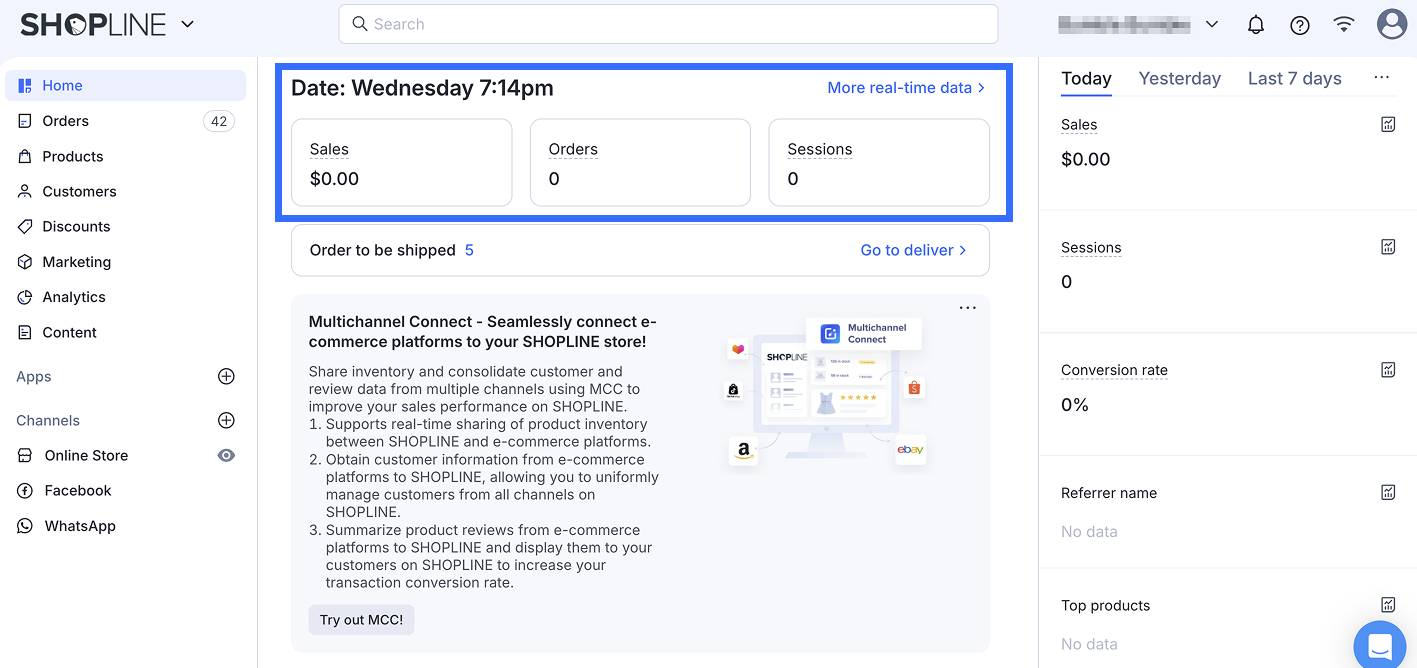Switch to the Yesterday tab
The width and height of the screenshot is (1417, 668).
(1180, 79)
